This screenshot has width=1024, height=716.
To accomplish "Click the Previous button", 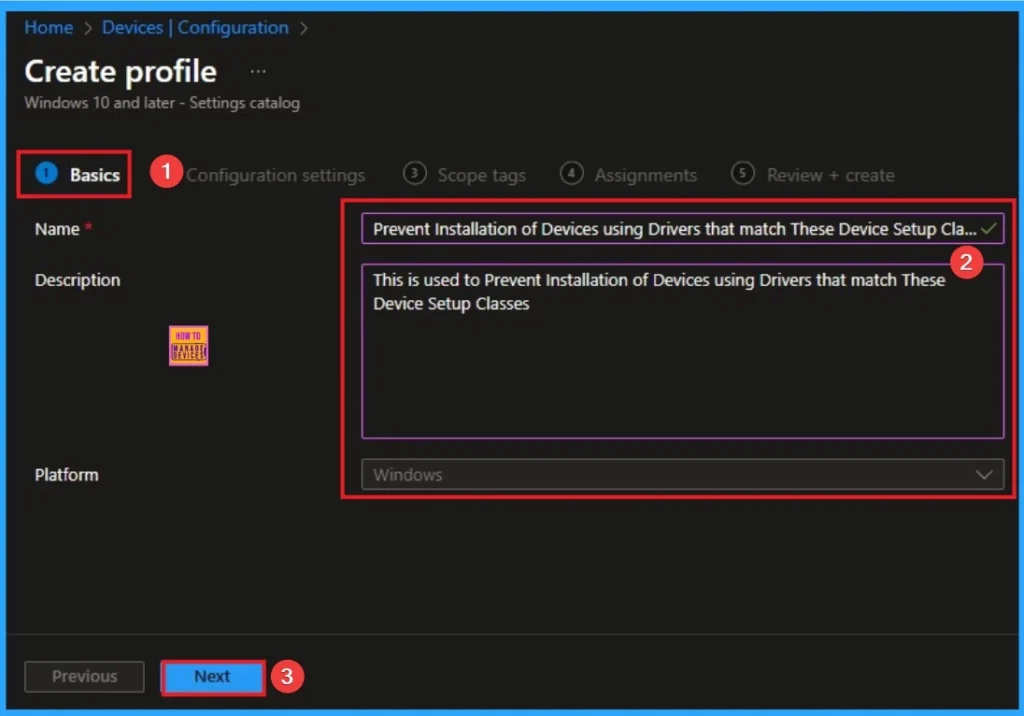I will point(84,676).
